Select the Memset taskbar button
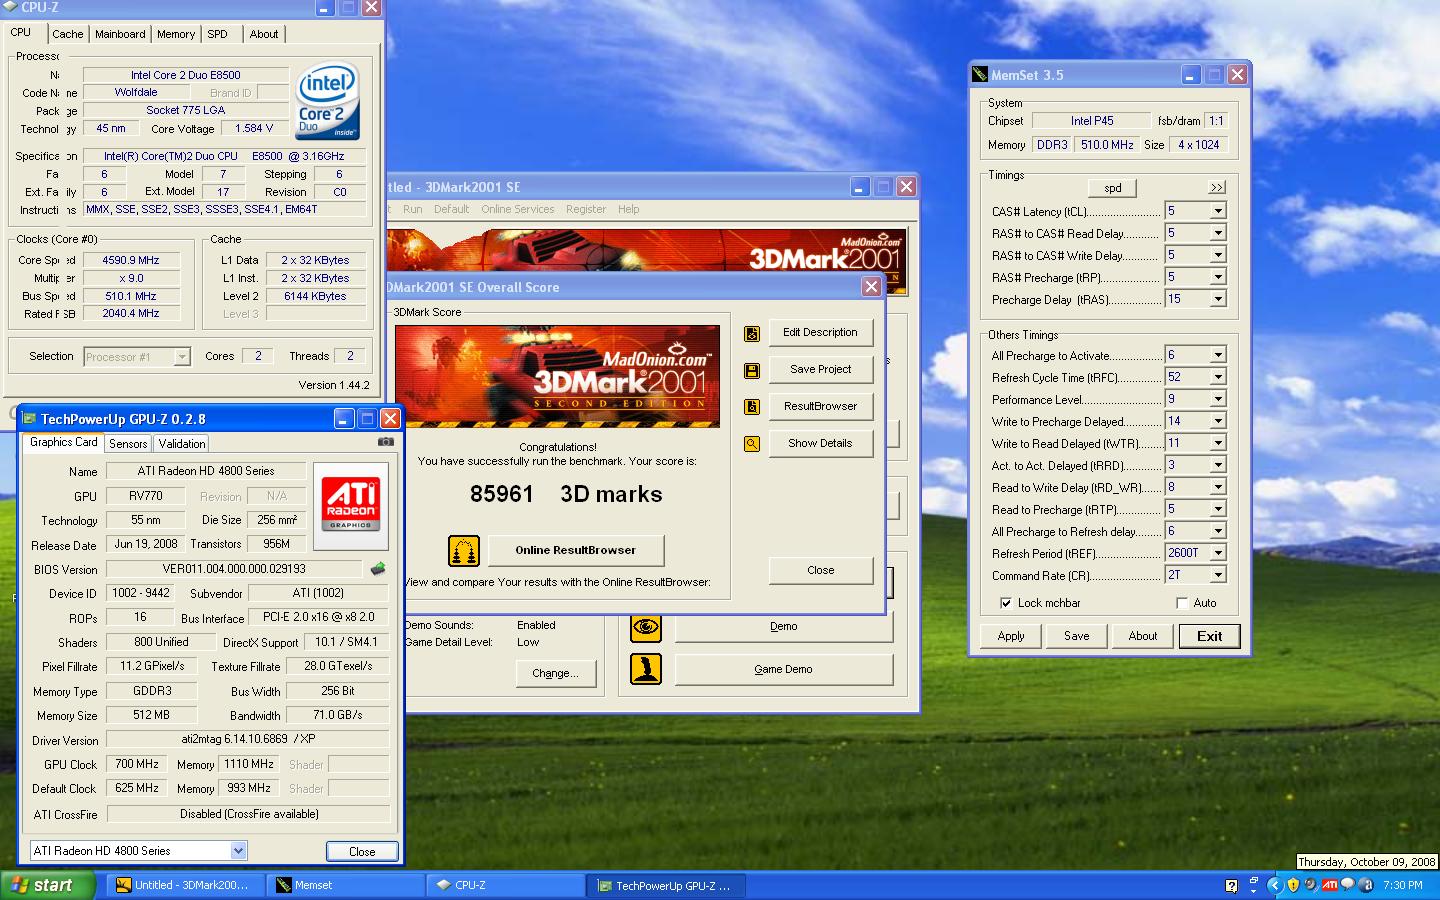The image size is (1440, 900). [x=347, y=885]
